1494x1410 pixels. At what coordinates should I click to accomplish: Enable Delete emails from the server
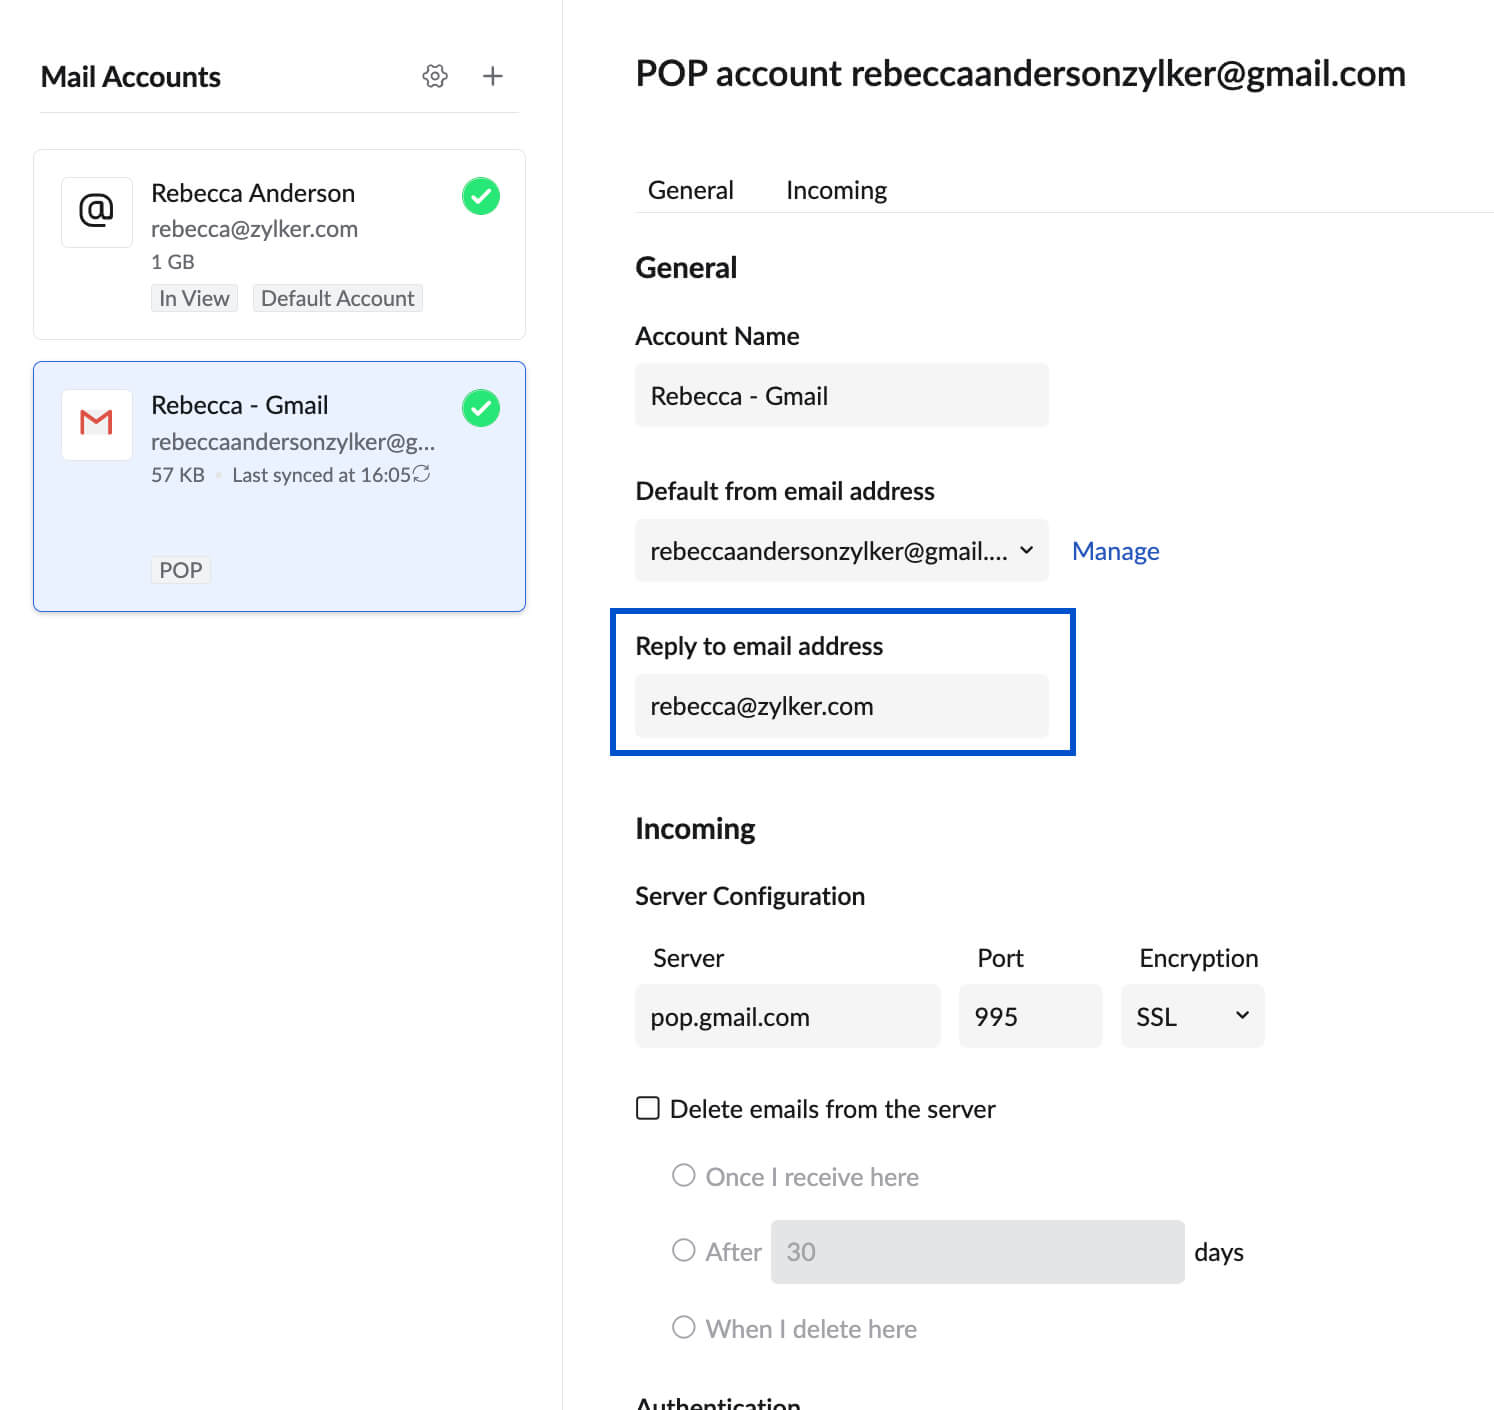pyautogui.click(x=648, y=1108)
